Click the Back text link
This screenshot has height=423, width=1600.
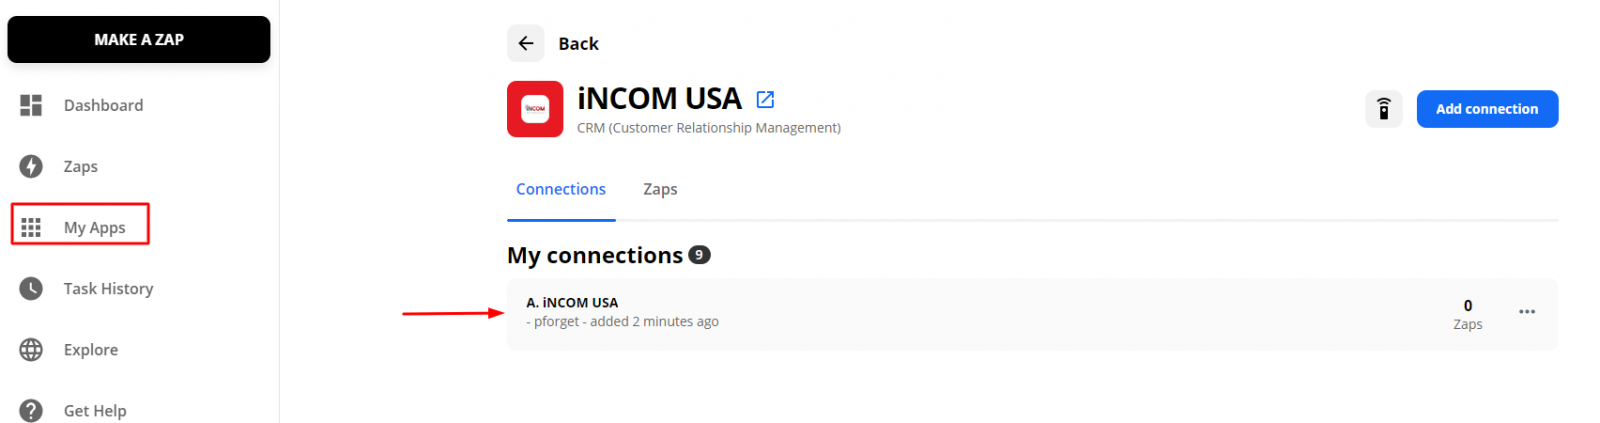pyautogui.click(x=578, y=44)
